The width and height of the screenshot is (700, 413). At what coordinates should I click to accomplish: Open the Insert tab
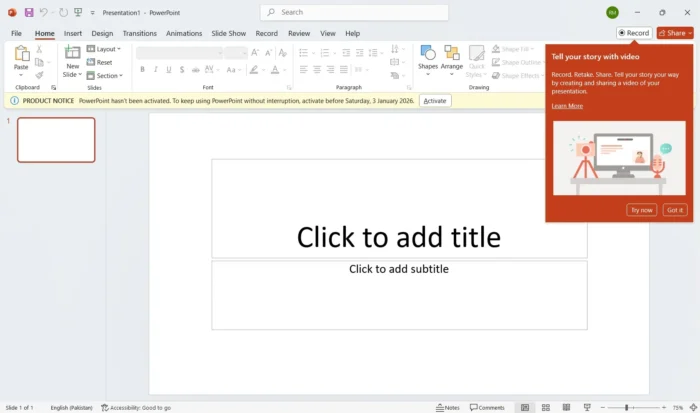[x=73, y=33]
